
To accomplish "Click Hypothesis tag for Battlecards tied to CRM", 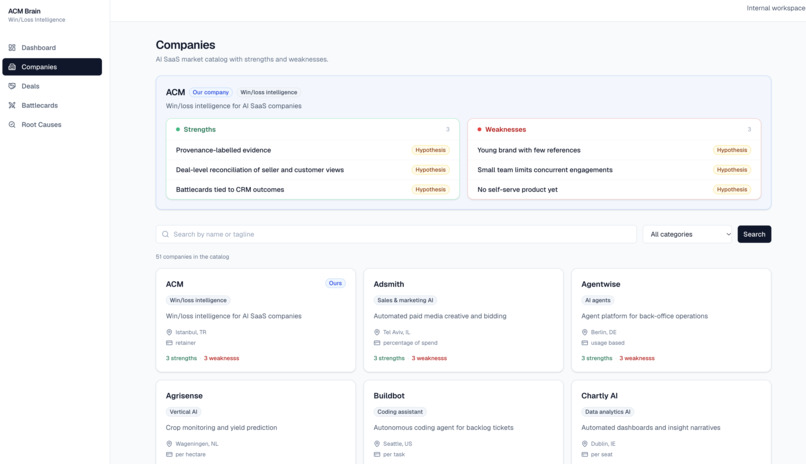I will 430,190.
